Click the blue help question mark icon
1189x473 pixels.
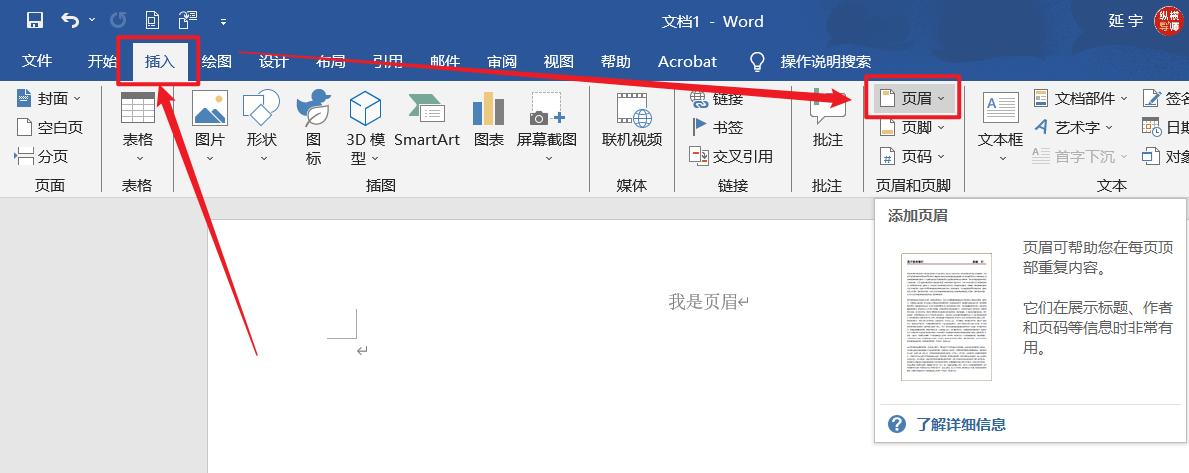pos(897,424)
